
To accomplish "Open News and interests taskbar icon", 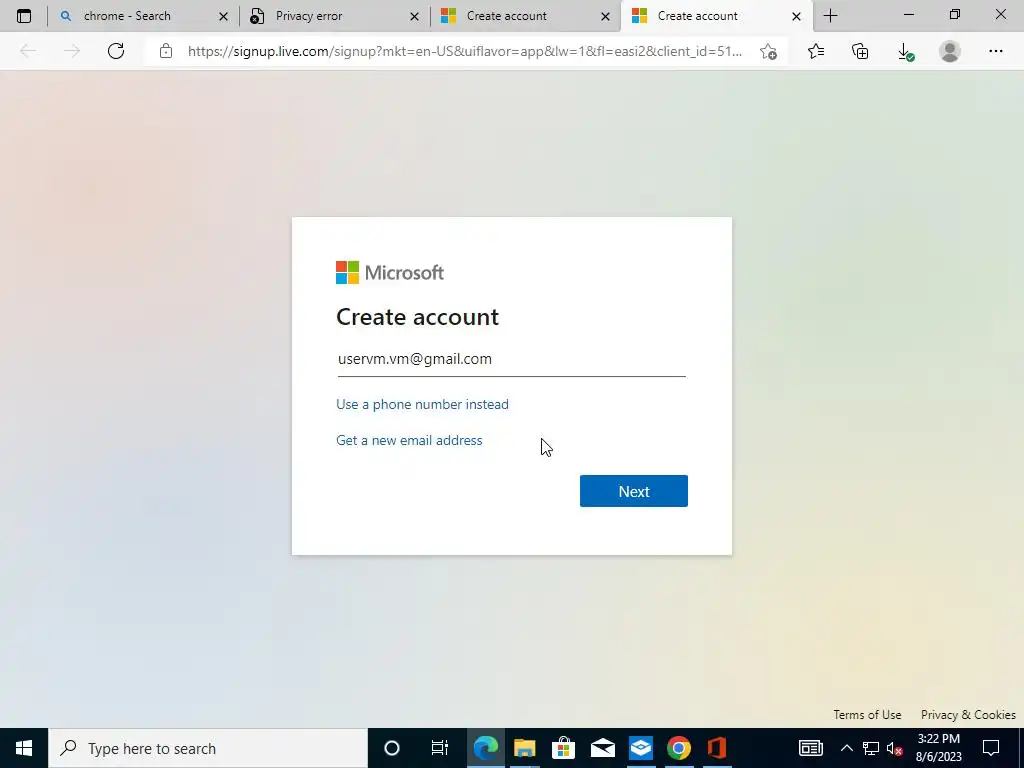I will pos(810,748).
